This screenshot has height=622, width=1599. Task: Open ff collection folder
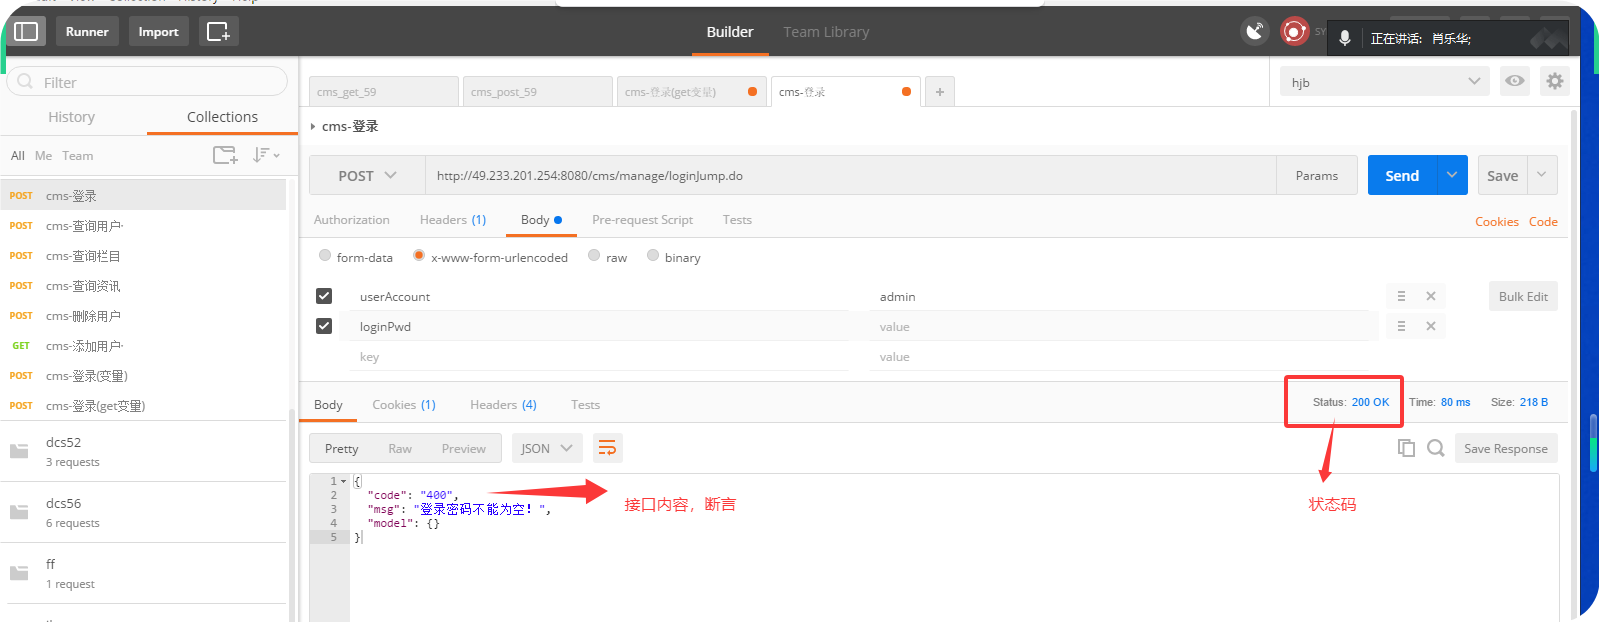coord(144,573)
